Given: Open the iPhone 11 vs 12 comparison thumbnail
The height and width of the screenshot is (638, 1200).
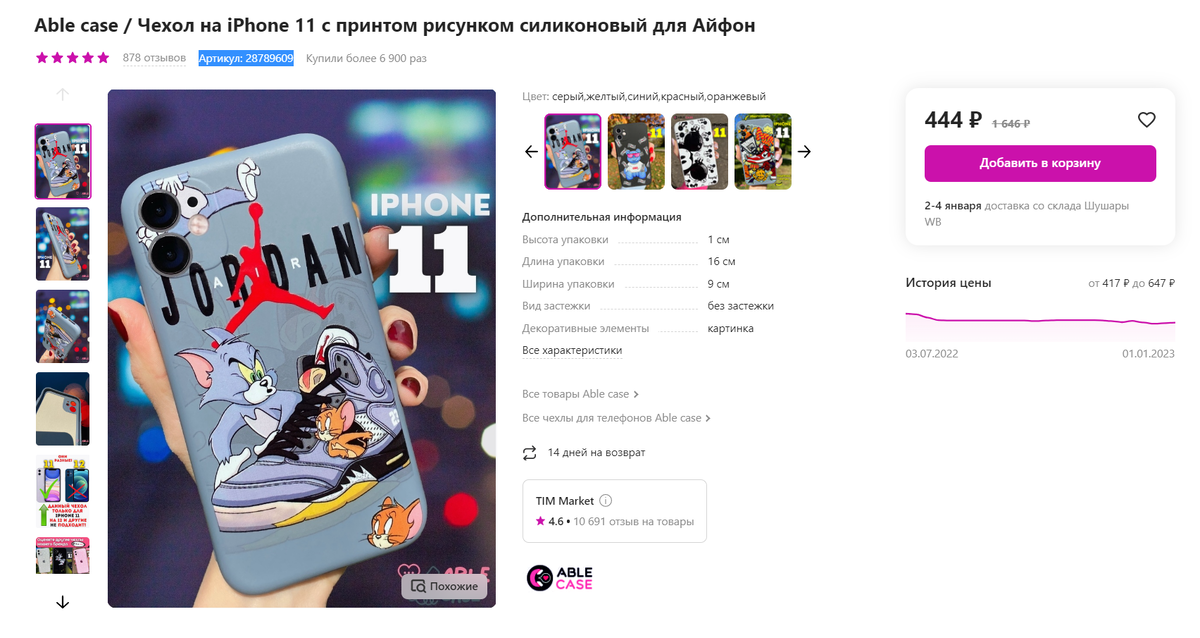Looking at the screenshot, I should (x=63, y=491).
